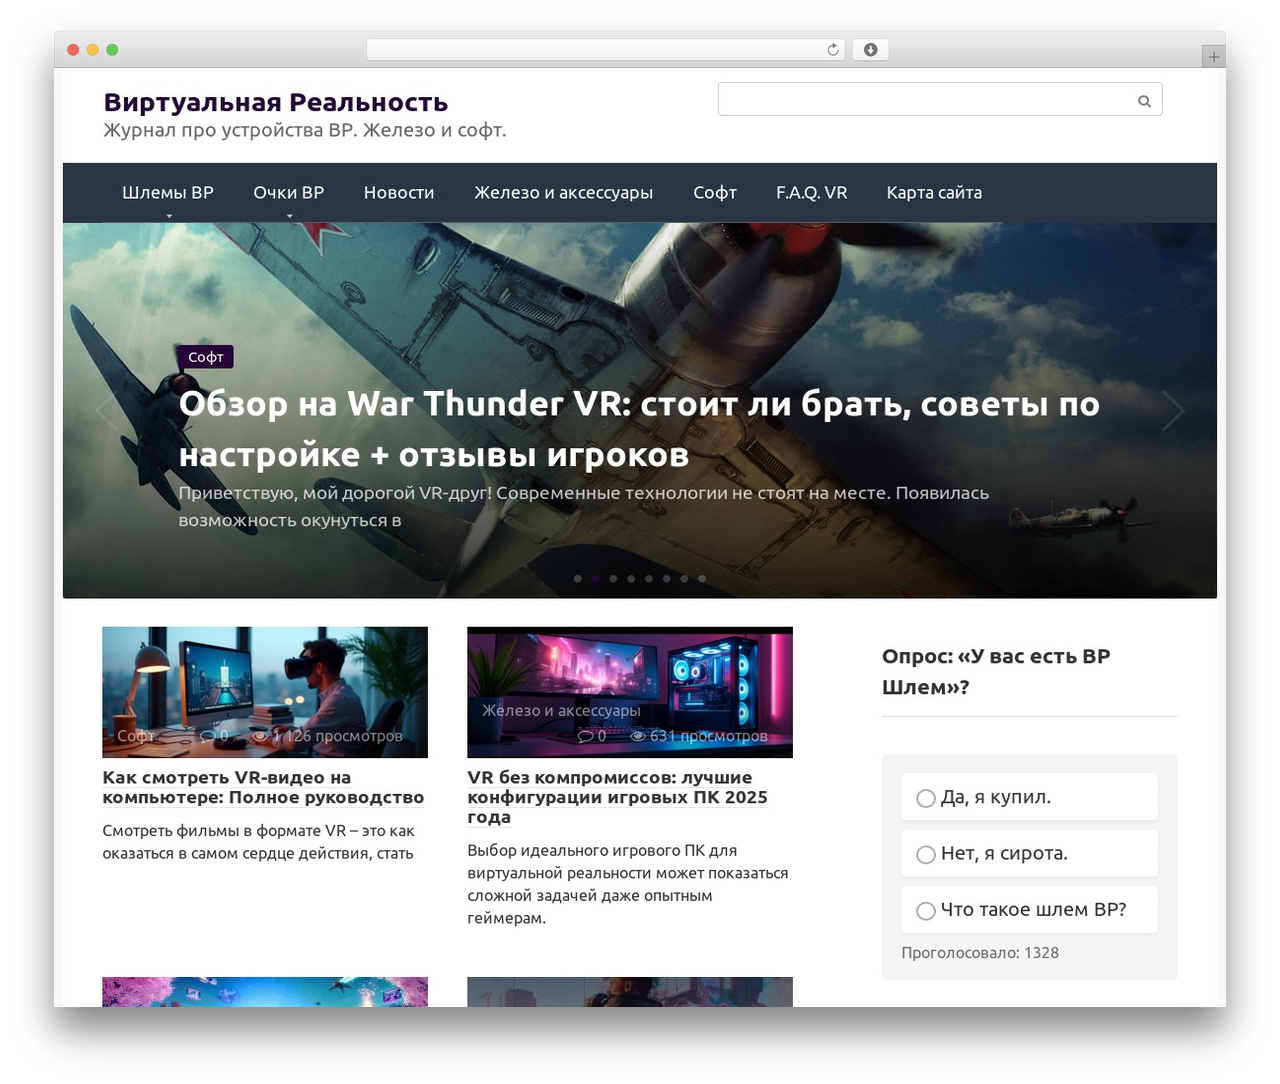Open thumbnail of man wearing VR headset
Screen dimensions: 1280x1084
[x=265, y=692]
